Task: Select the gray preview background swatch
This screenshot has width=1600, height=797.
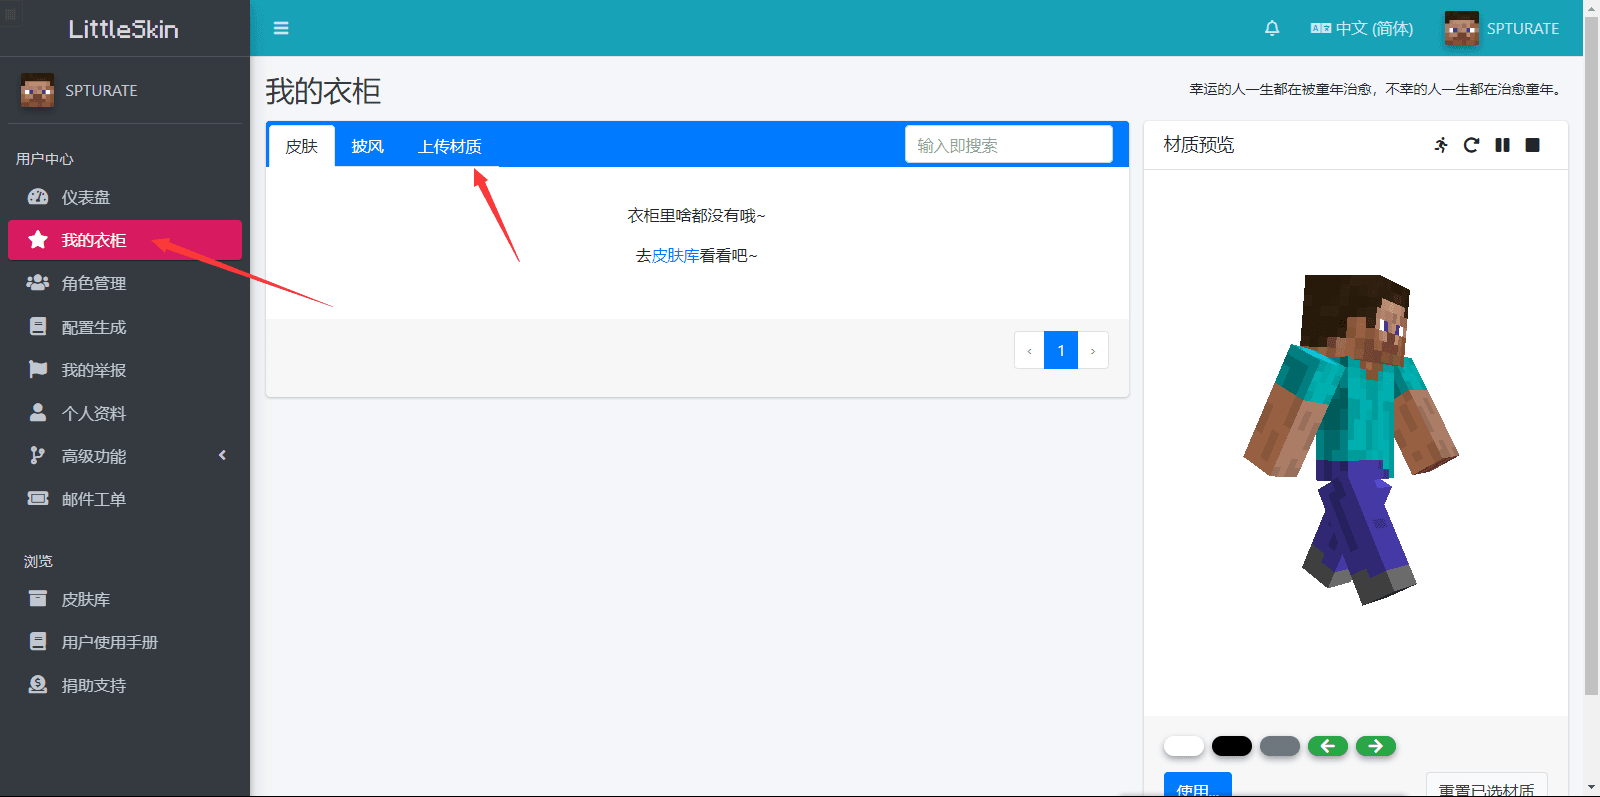Action: coord(1280,746)
